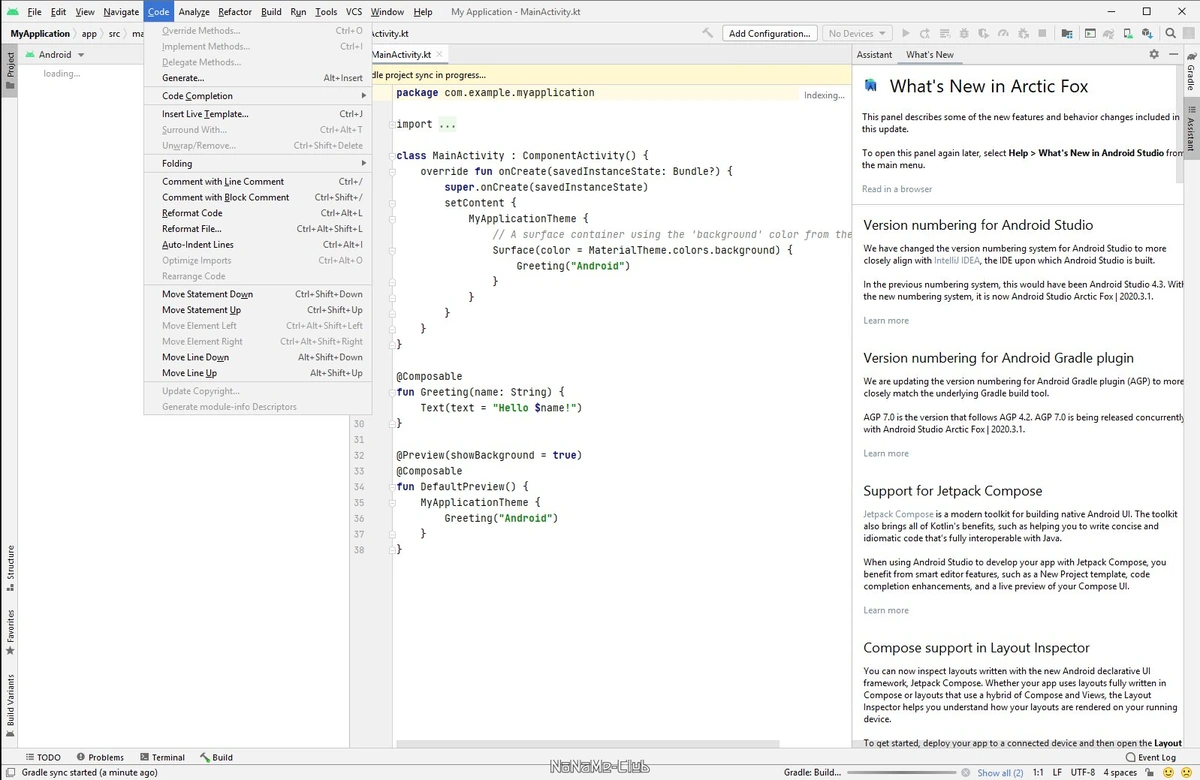Open the Read in a browser link
This screenshot has height=780, width=1200.
[x=897, y=189]
